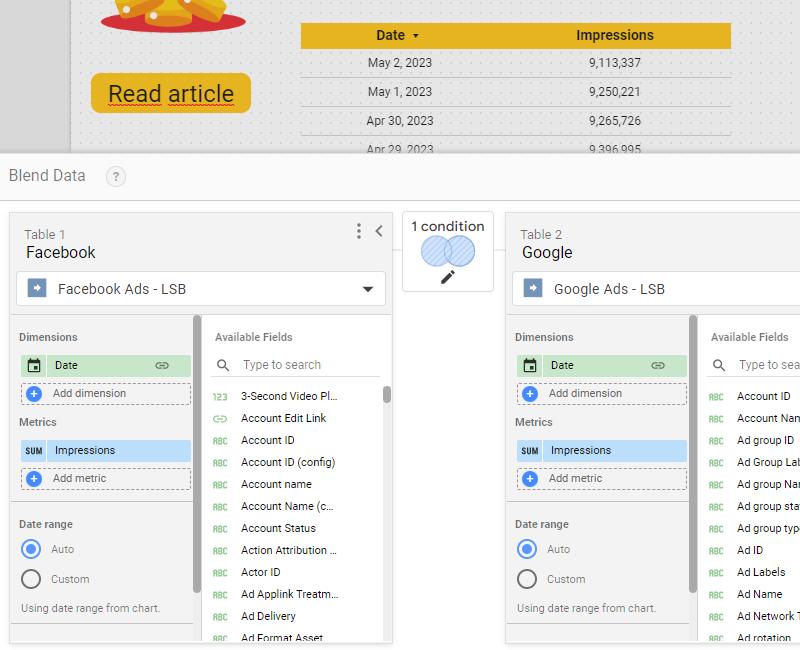Add a metric to Facebook table
This screenshot has width=800, height=650.
click(106, 479)
